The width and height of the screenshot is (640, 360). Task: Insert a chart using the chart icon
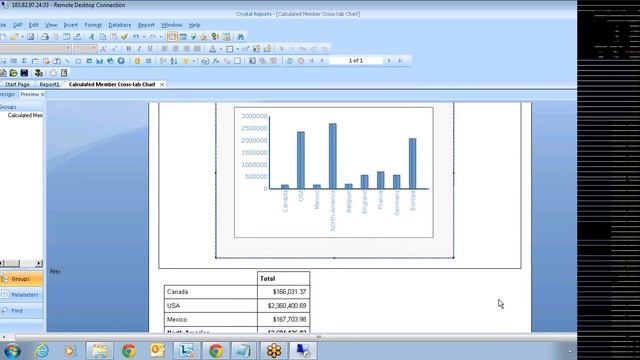tap(100, 61)
